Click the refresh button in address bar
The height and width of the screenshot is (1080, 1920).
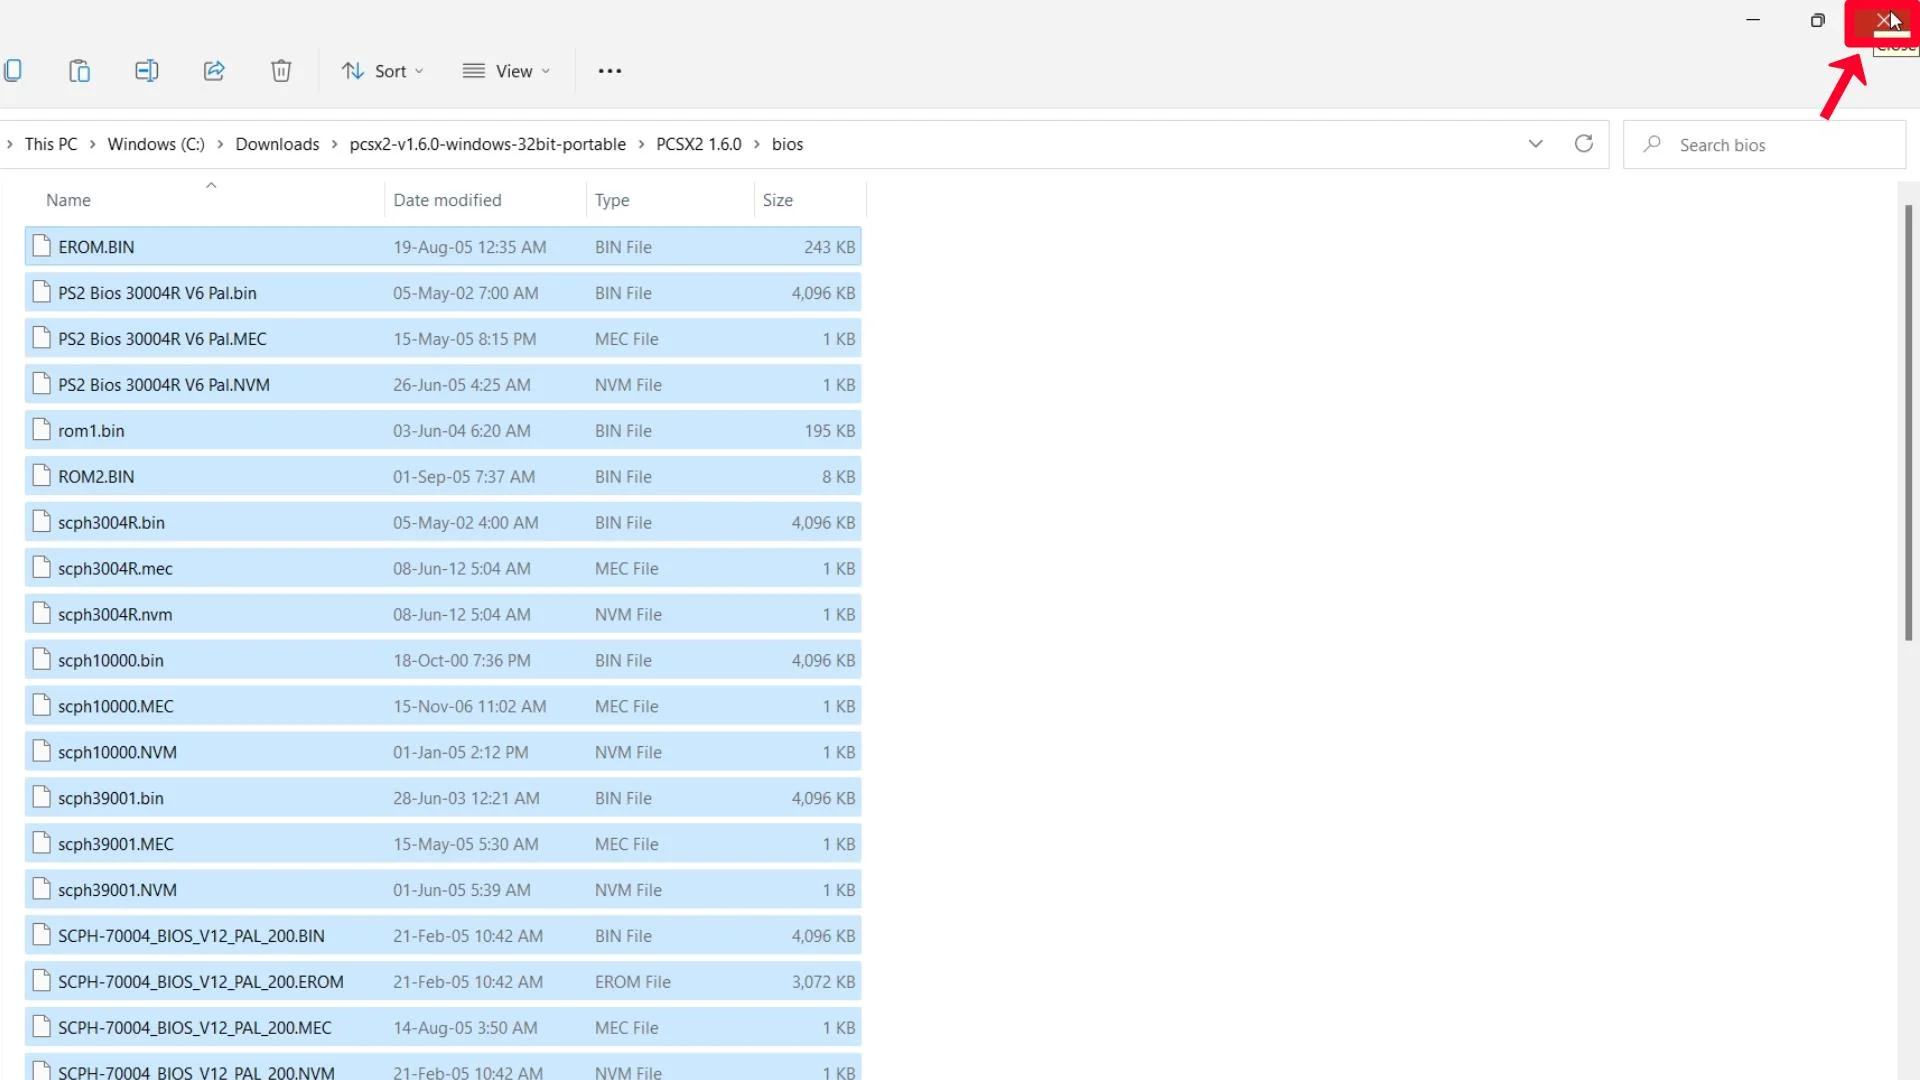coord(1584,145)
